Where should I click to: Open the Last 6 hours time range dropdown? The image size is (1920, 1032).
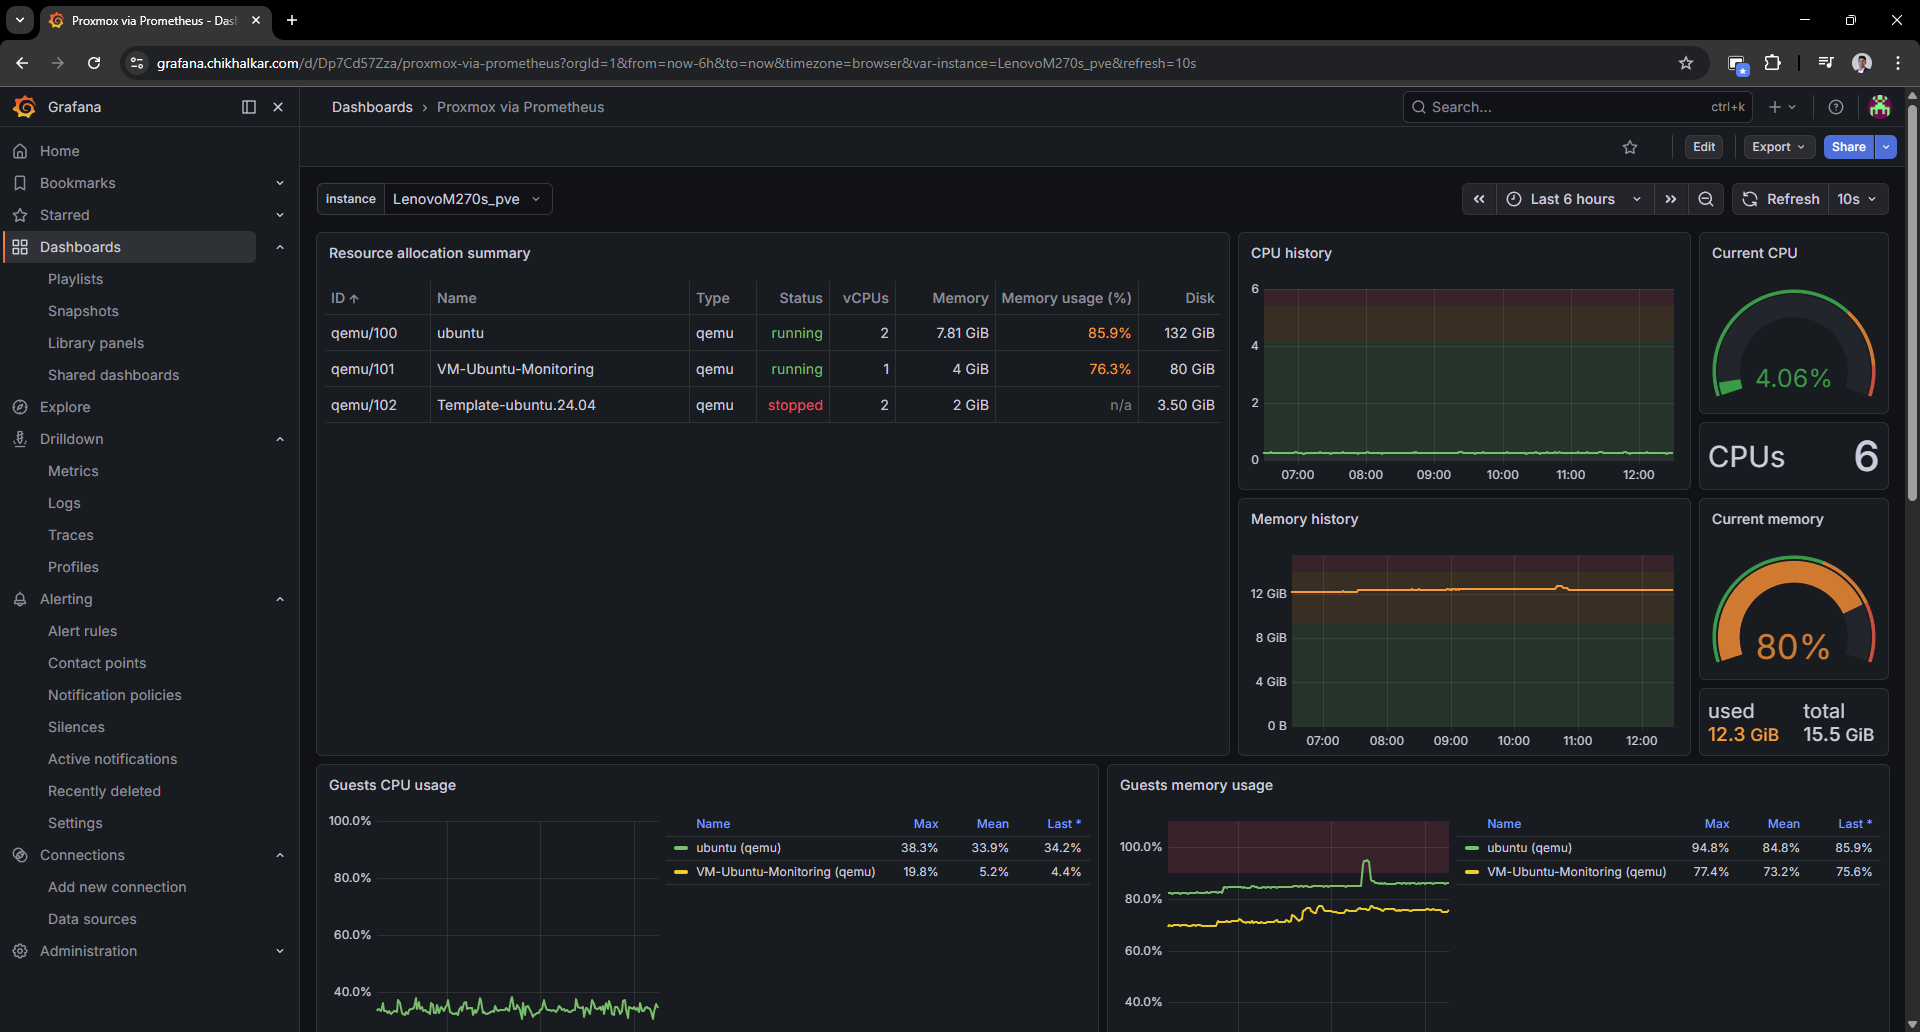[x=1573, y=199]
